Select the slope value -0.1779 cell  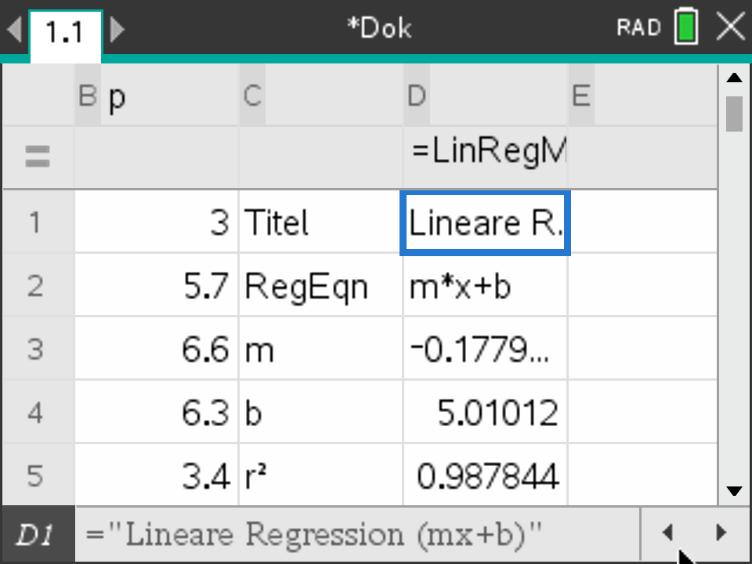click(485, 349)
